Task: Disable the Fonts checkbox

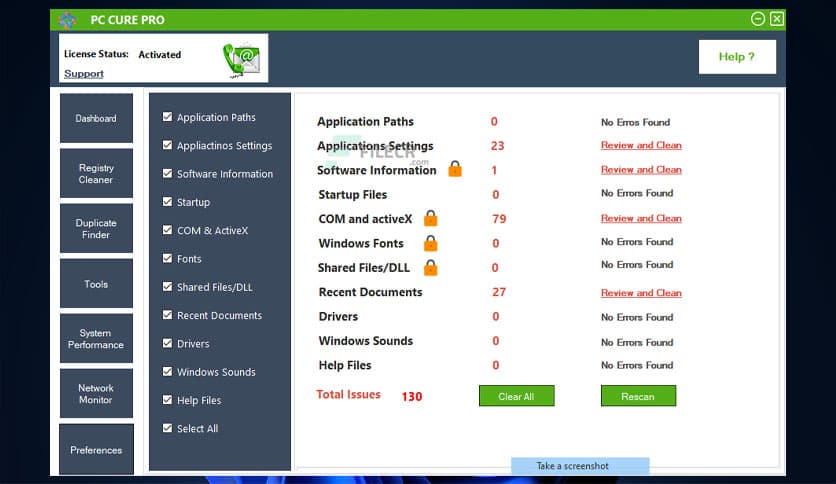Action: click(167, 258)
